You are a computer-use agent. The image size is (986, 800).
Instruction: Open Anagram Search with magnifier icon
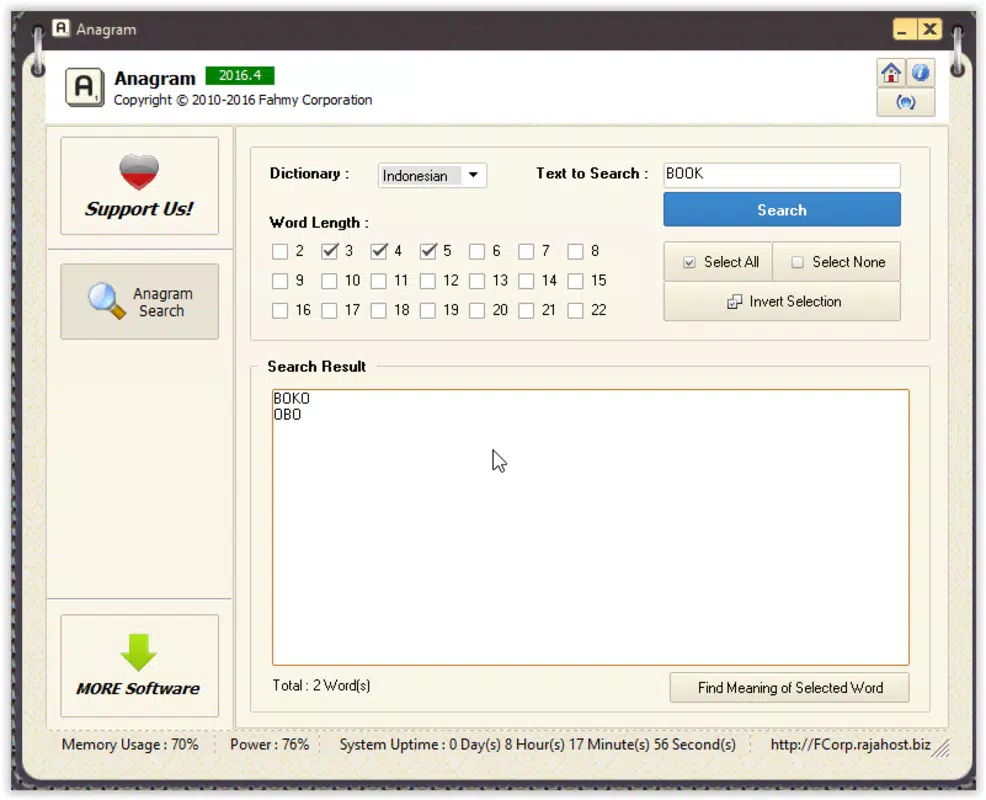[140, 302]
